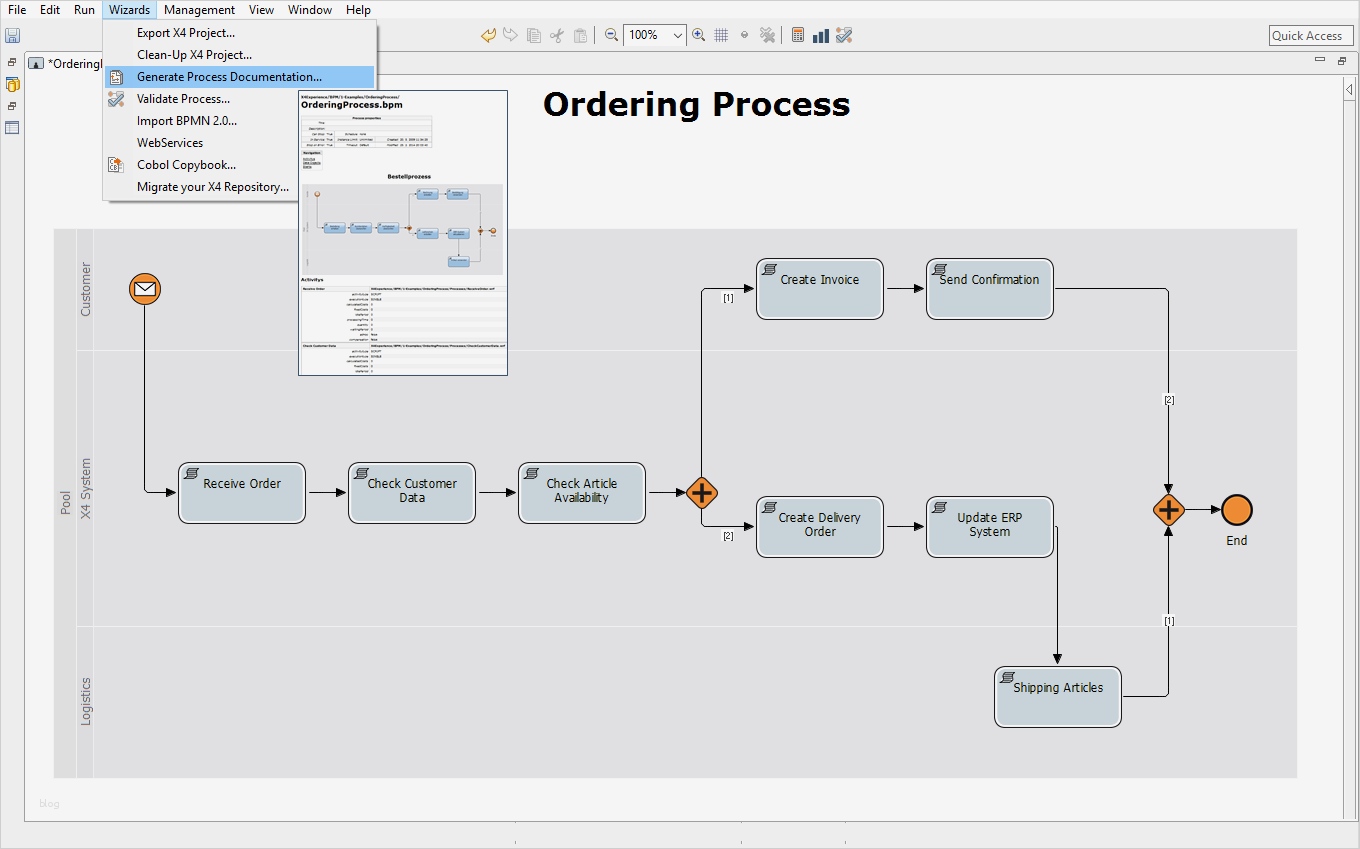Select the Shipping Articles activity

tap(1058, 697)
